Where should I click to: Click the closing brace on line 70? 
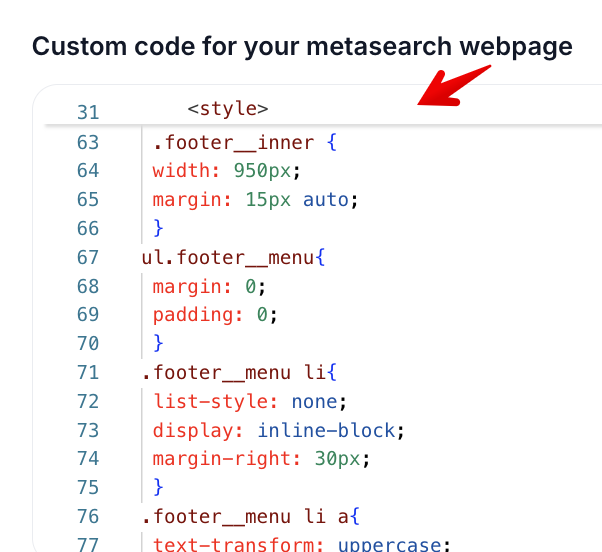158,343
